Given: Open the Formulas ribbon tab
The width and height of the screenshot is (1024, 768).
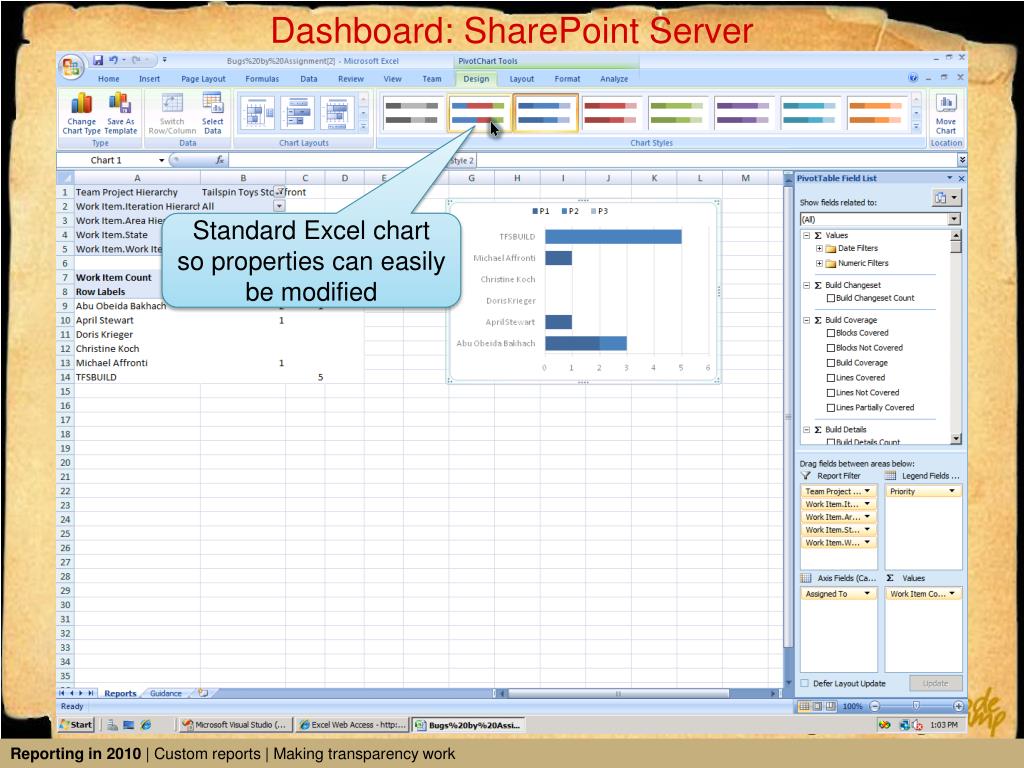Looking at the screenshot, I should point(262,78).
